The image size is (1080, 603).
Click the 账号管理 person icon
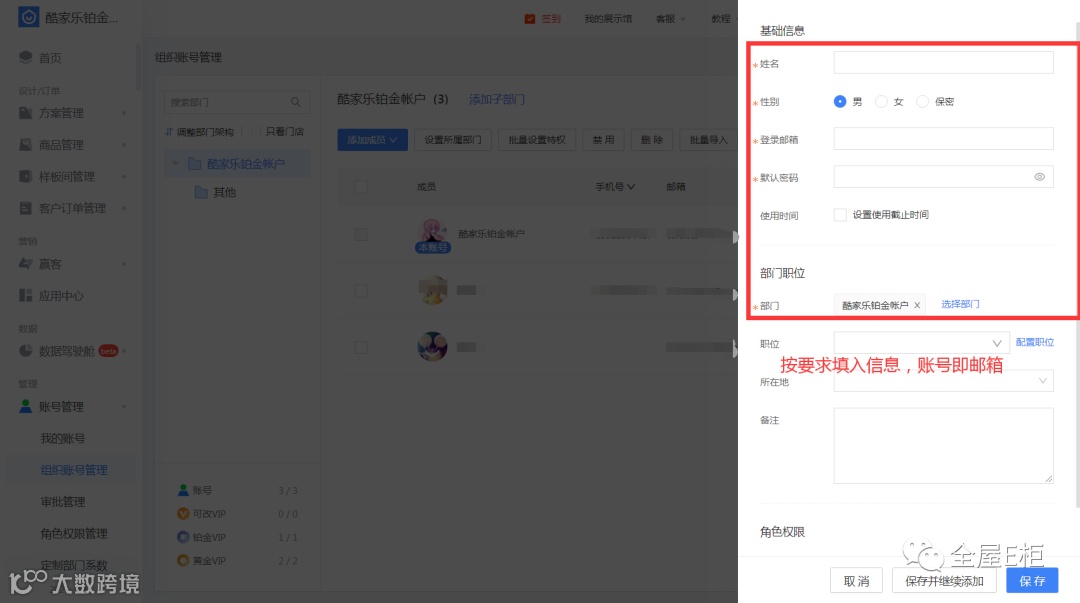(25, 406)
